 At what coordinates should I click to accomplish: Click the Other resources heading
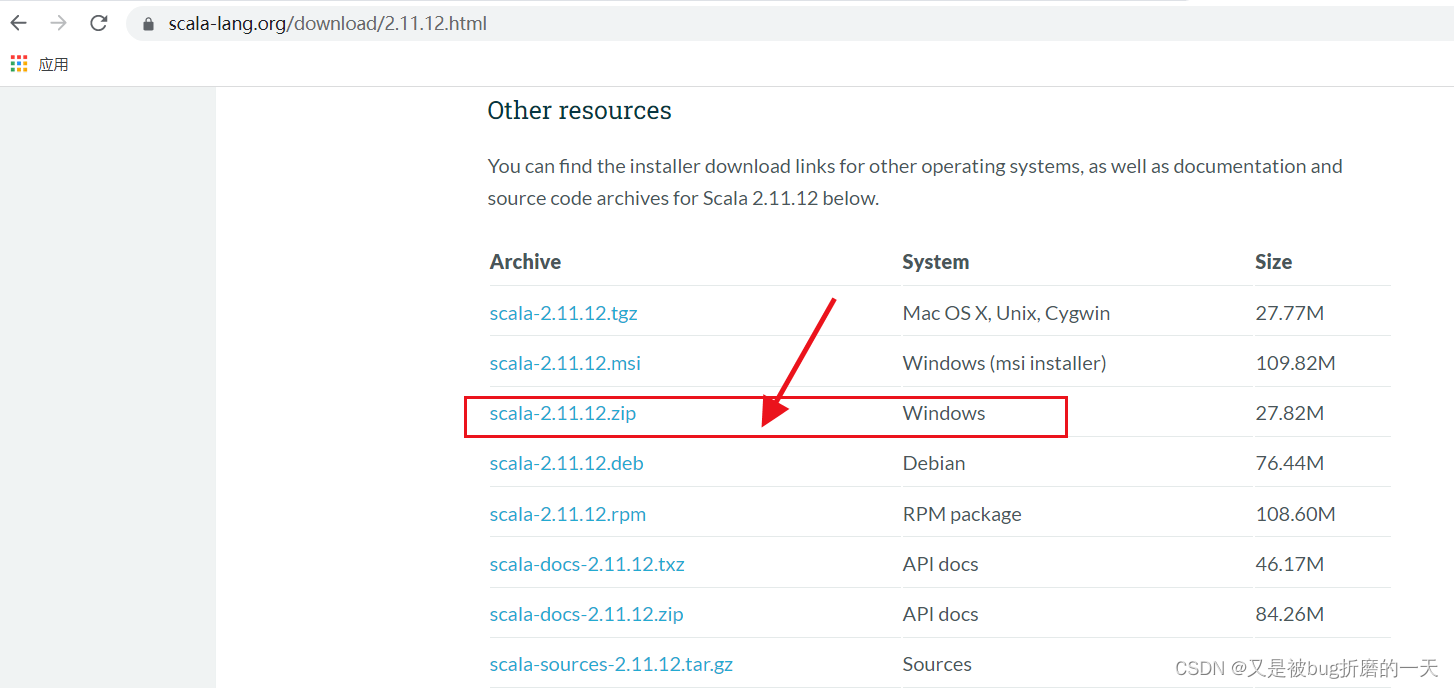579,110
